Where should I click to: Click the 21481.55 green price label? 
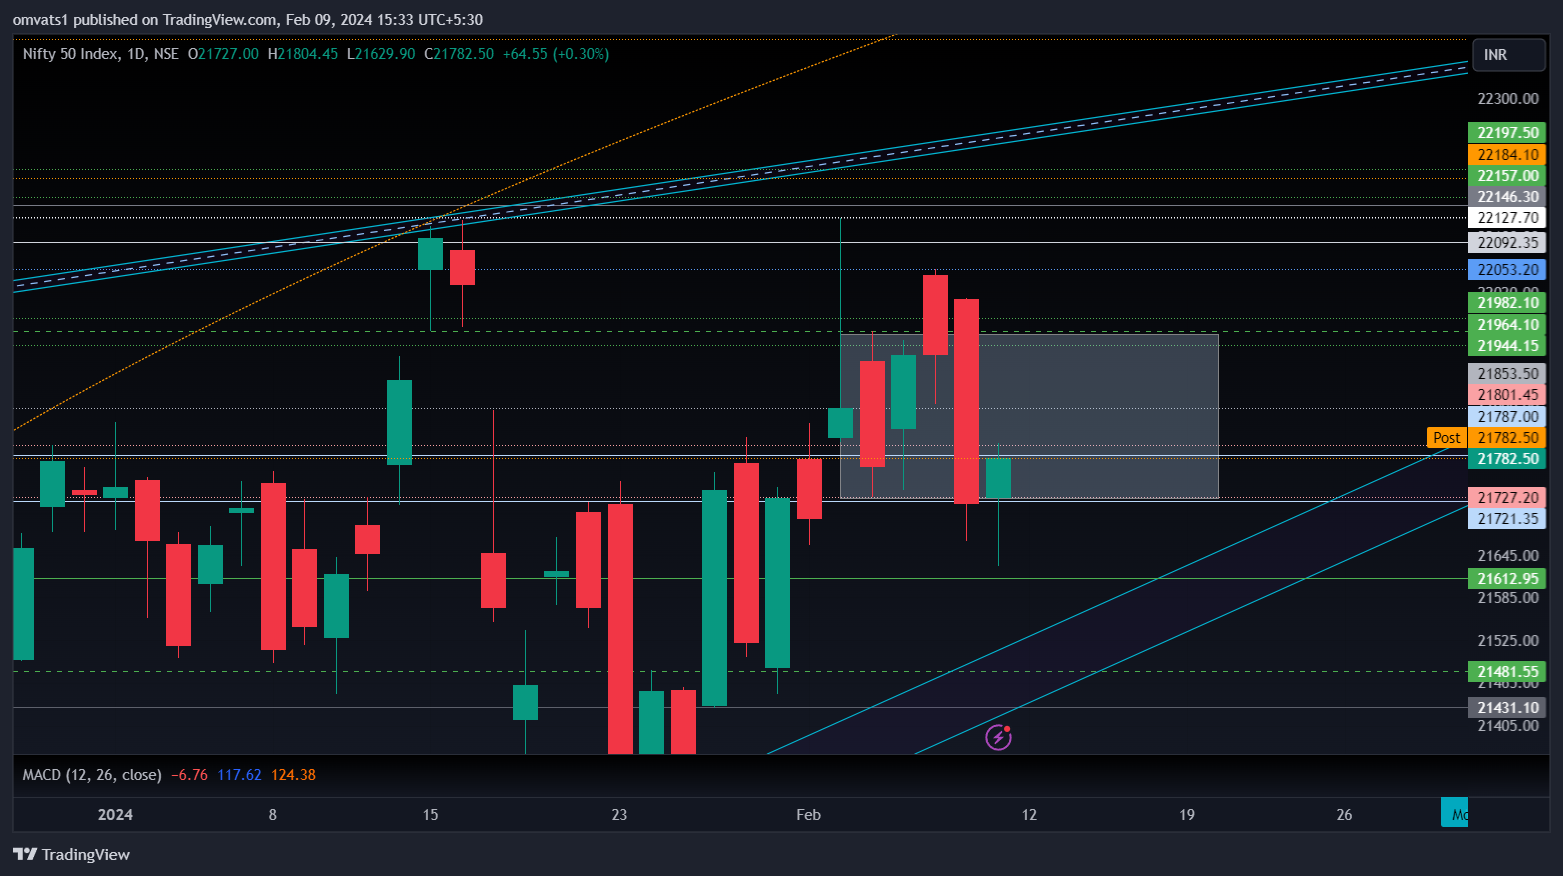1508,672
